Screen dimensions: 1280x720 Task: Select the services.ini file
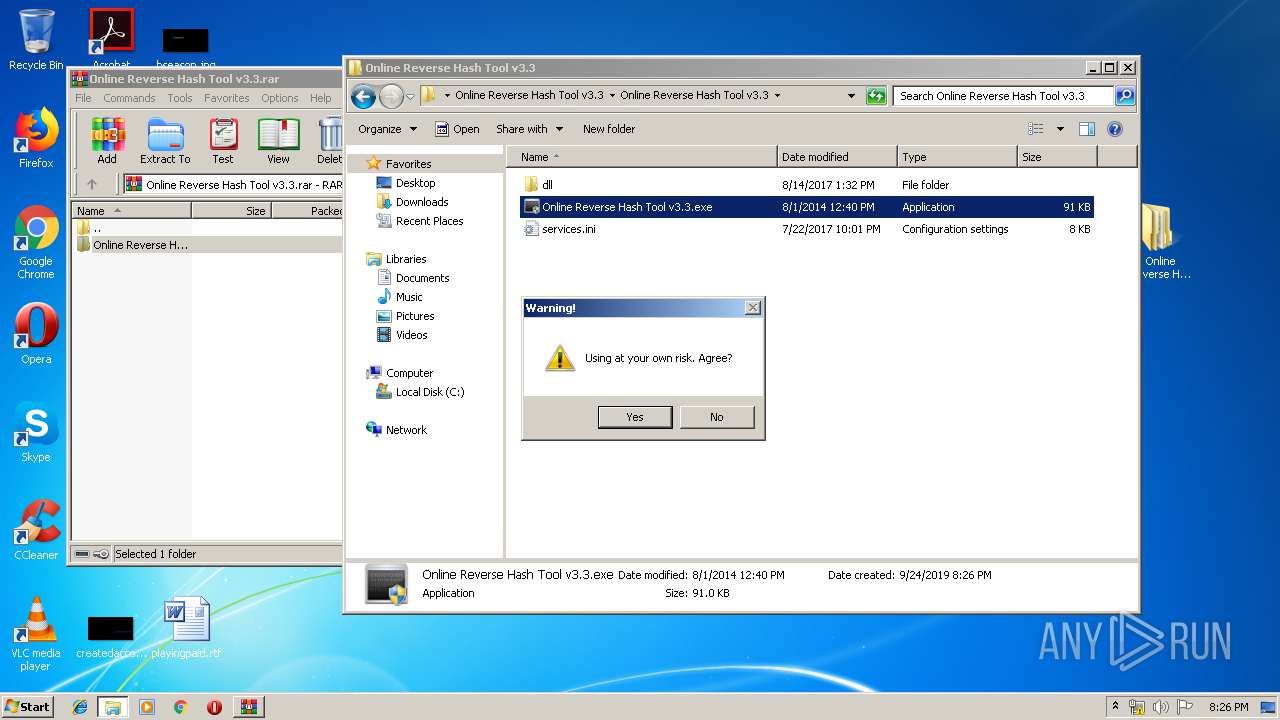pyautogui.click(x=807, y=229)
